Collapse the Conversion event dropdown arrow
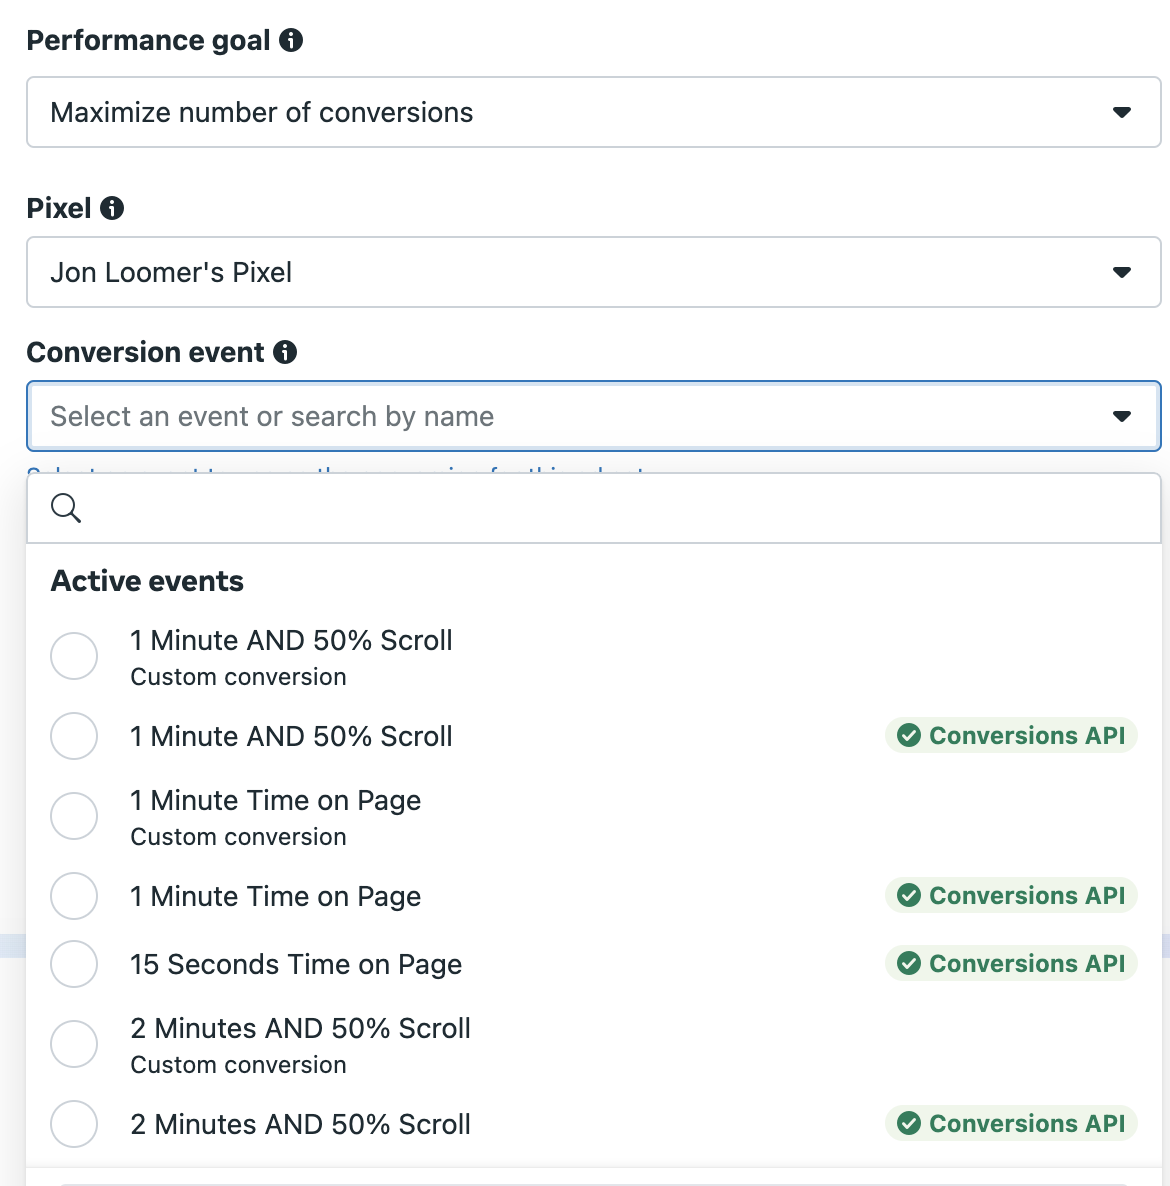 tap(1122, 416)
